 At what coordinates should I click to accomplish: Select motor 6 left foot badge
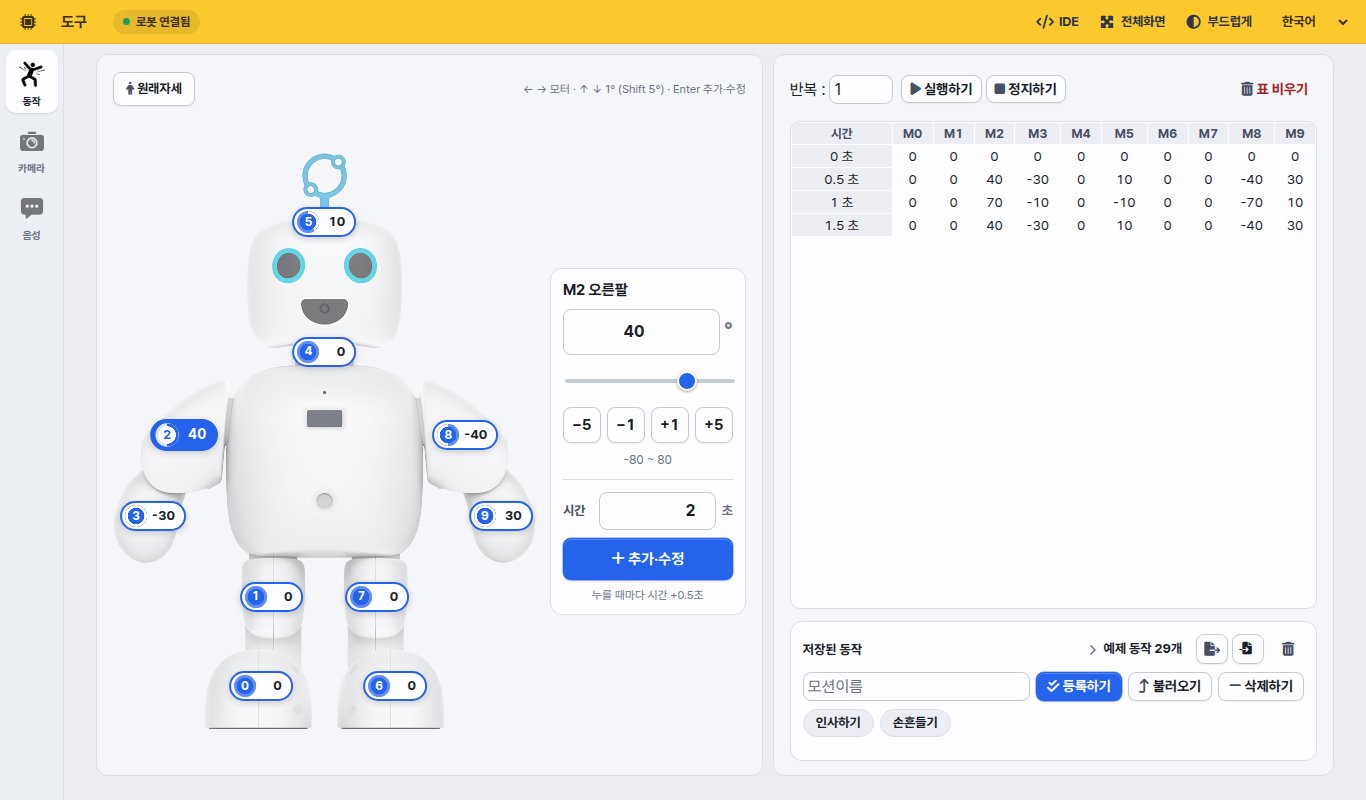point(395,686)
